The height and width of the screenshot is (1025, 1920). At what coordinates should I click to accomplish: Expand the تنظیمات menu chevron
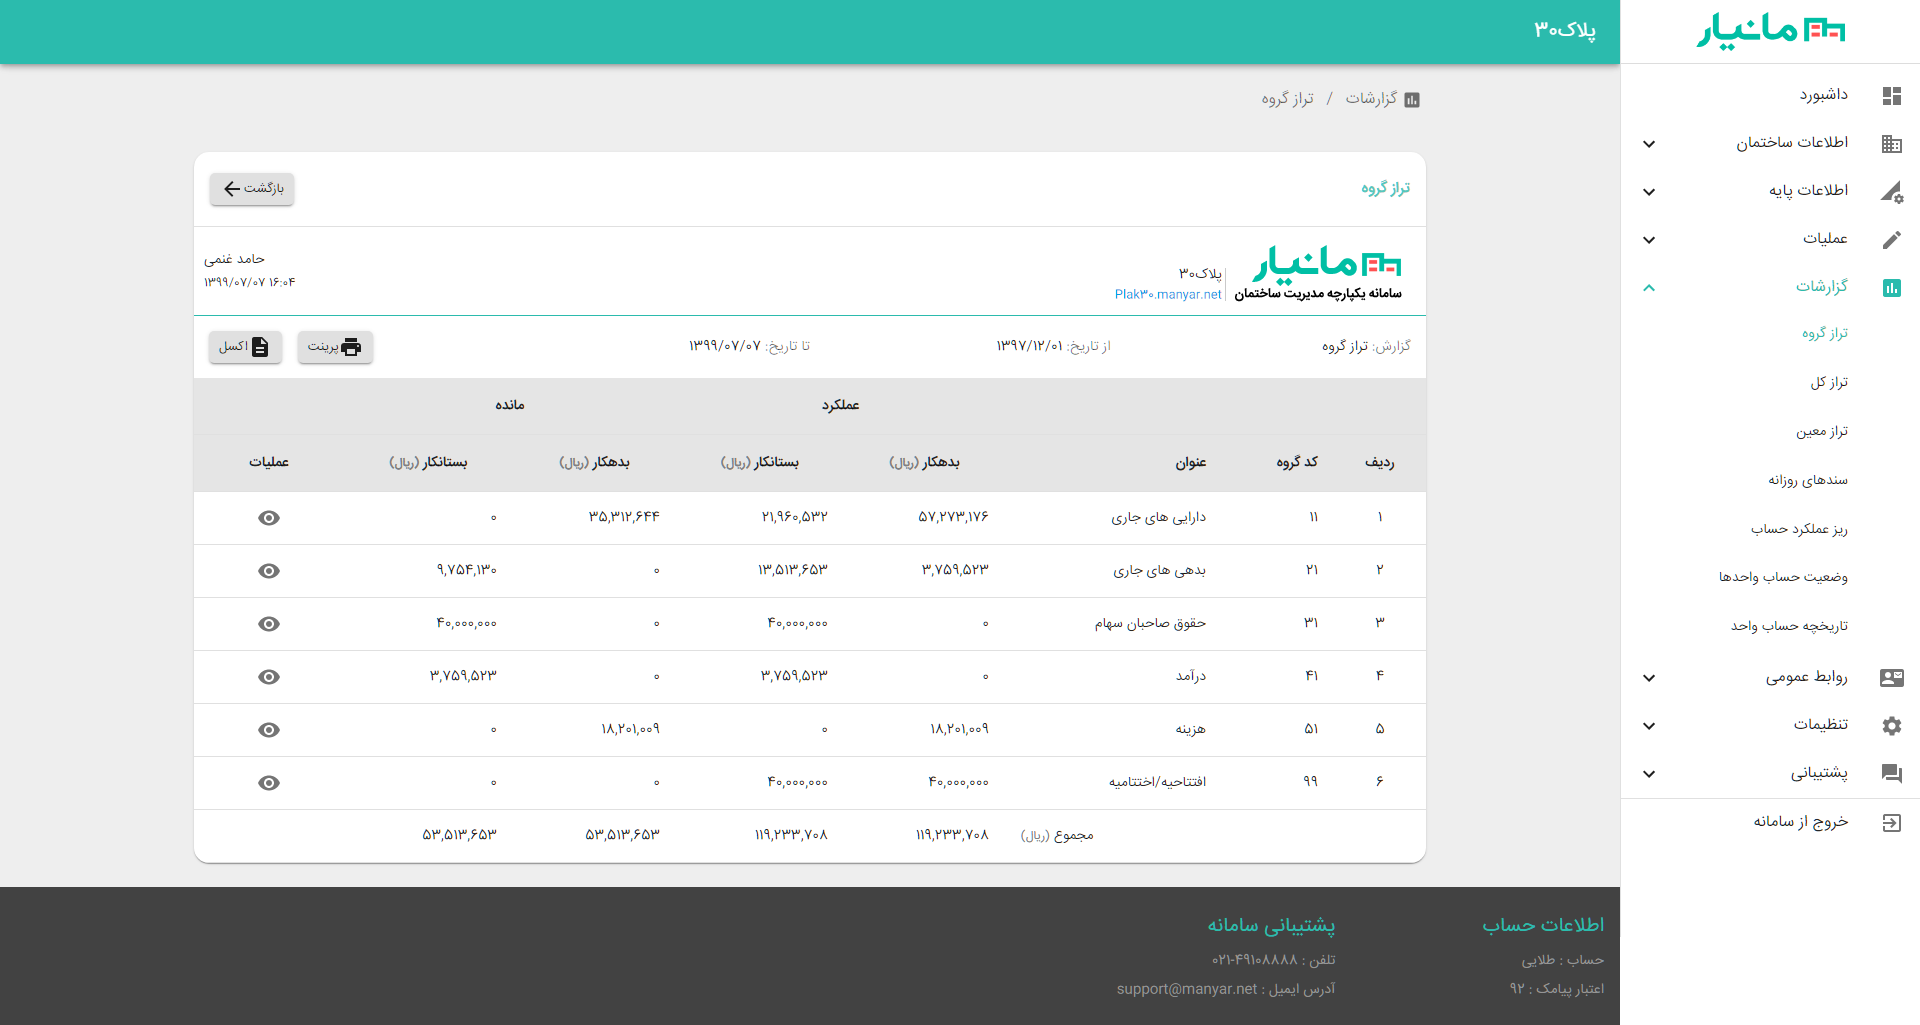[x=1649, y=726]
